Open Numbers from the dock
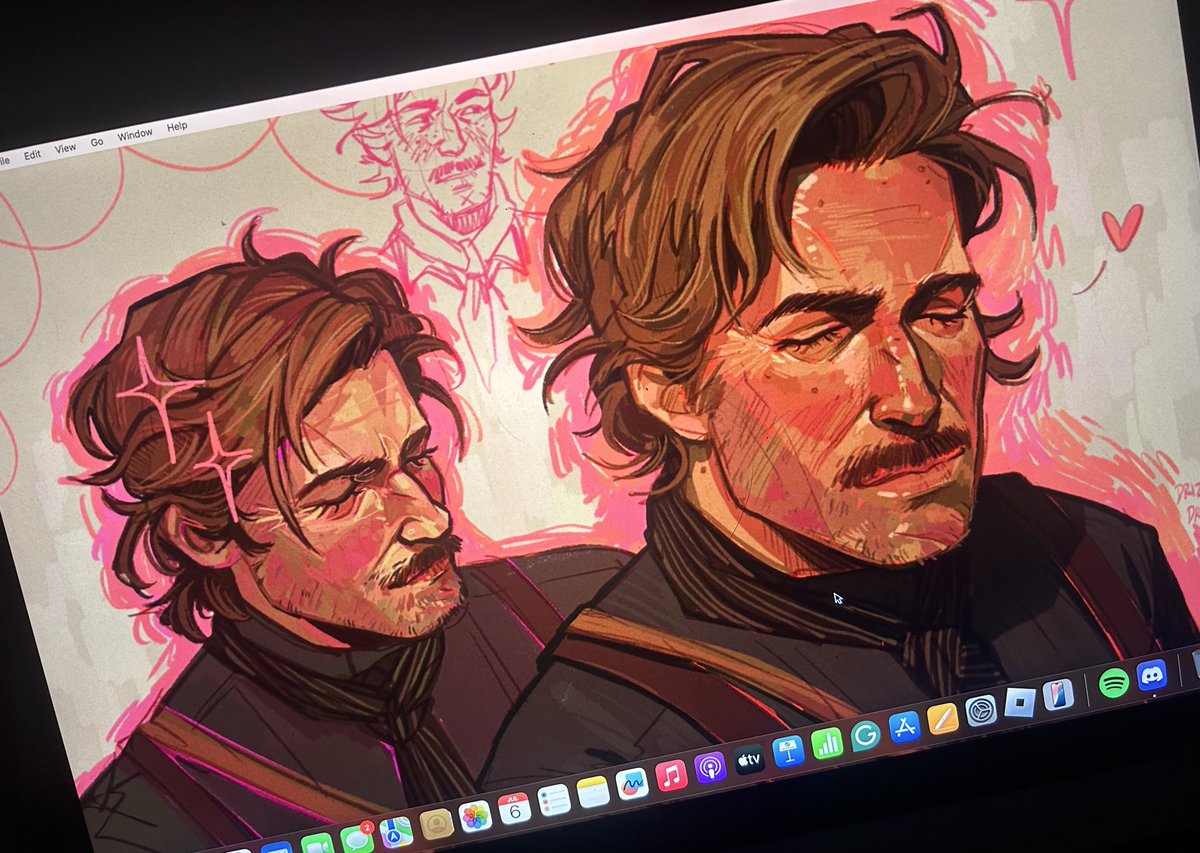Screen dimensions: 1200x853 (827, 743)
